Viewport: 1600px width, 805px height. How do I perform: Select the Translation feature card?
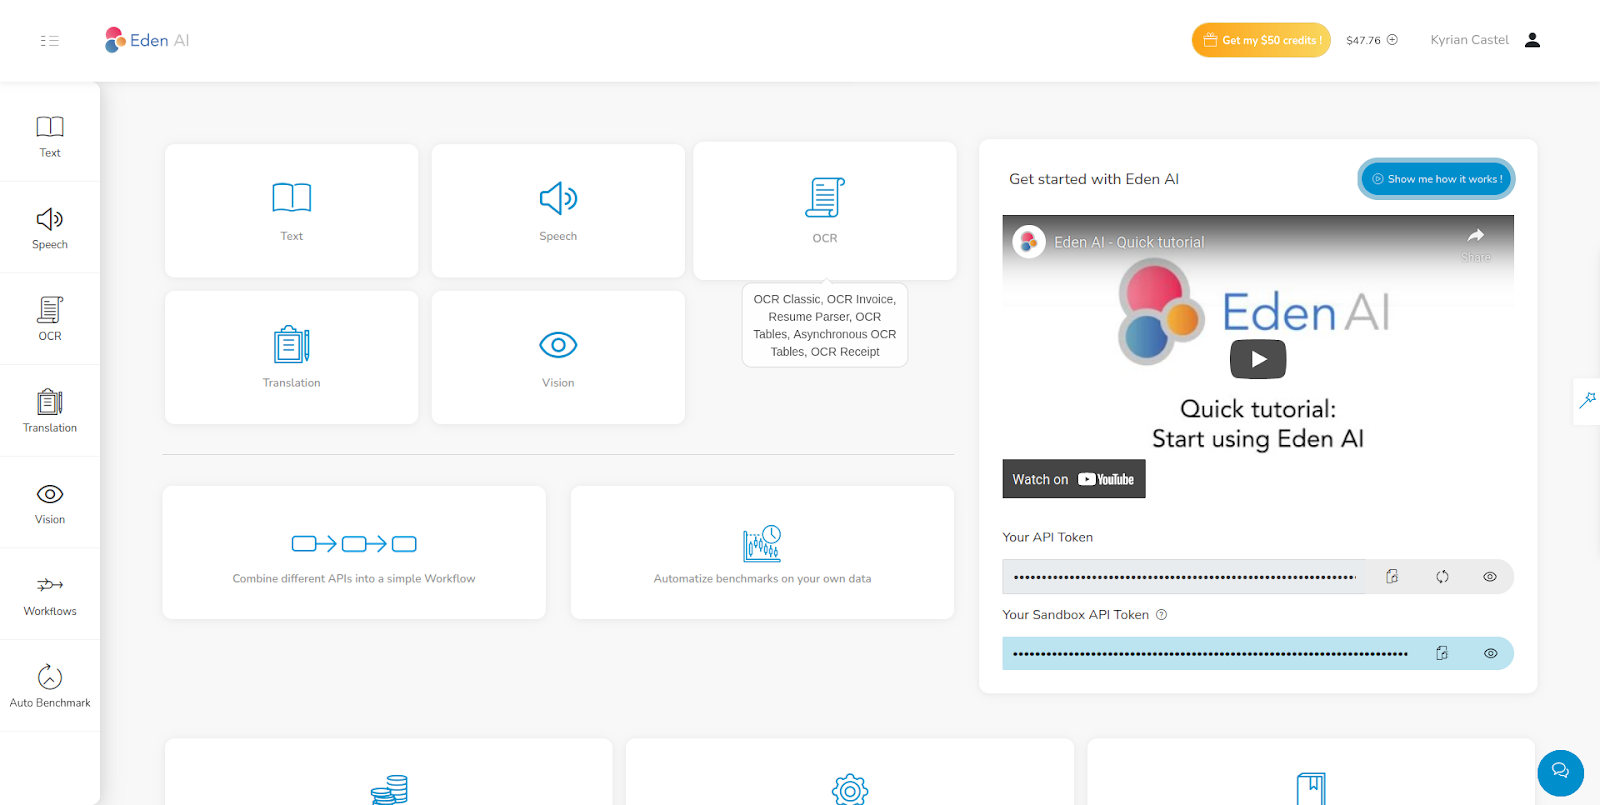pos(291,357)
